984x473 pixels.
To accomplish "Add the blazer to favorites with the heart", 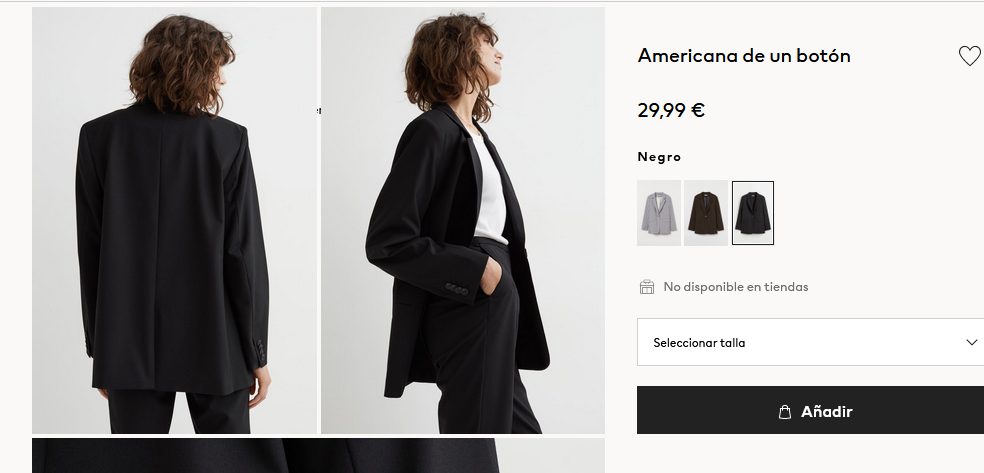I will 969,56.
